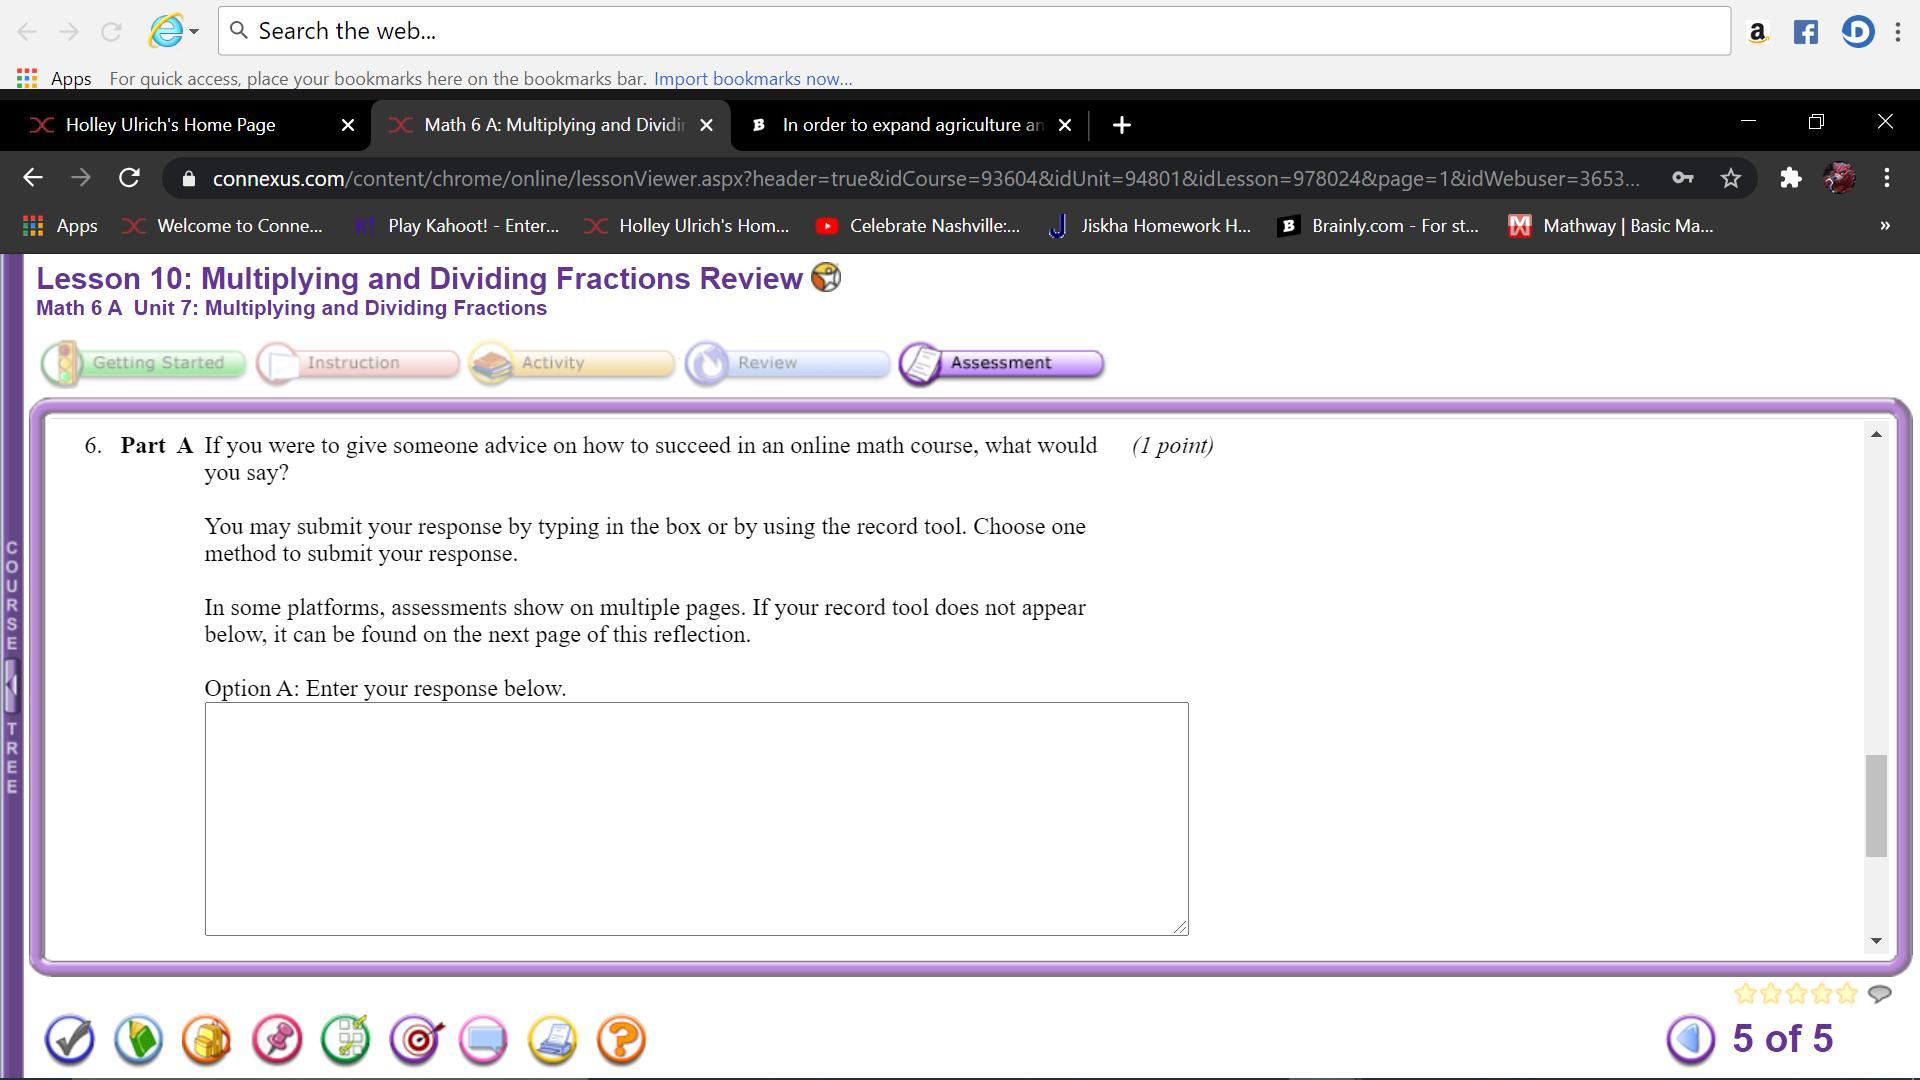Open the green checklist icon
1920x1080 pixels.
pos(346,1040)
